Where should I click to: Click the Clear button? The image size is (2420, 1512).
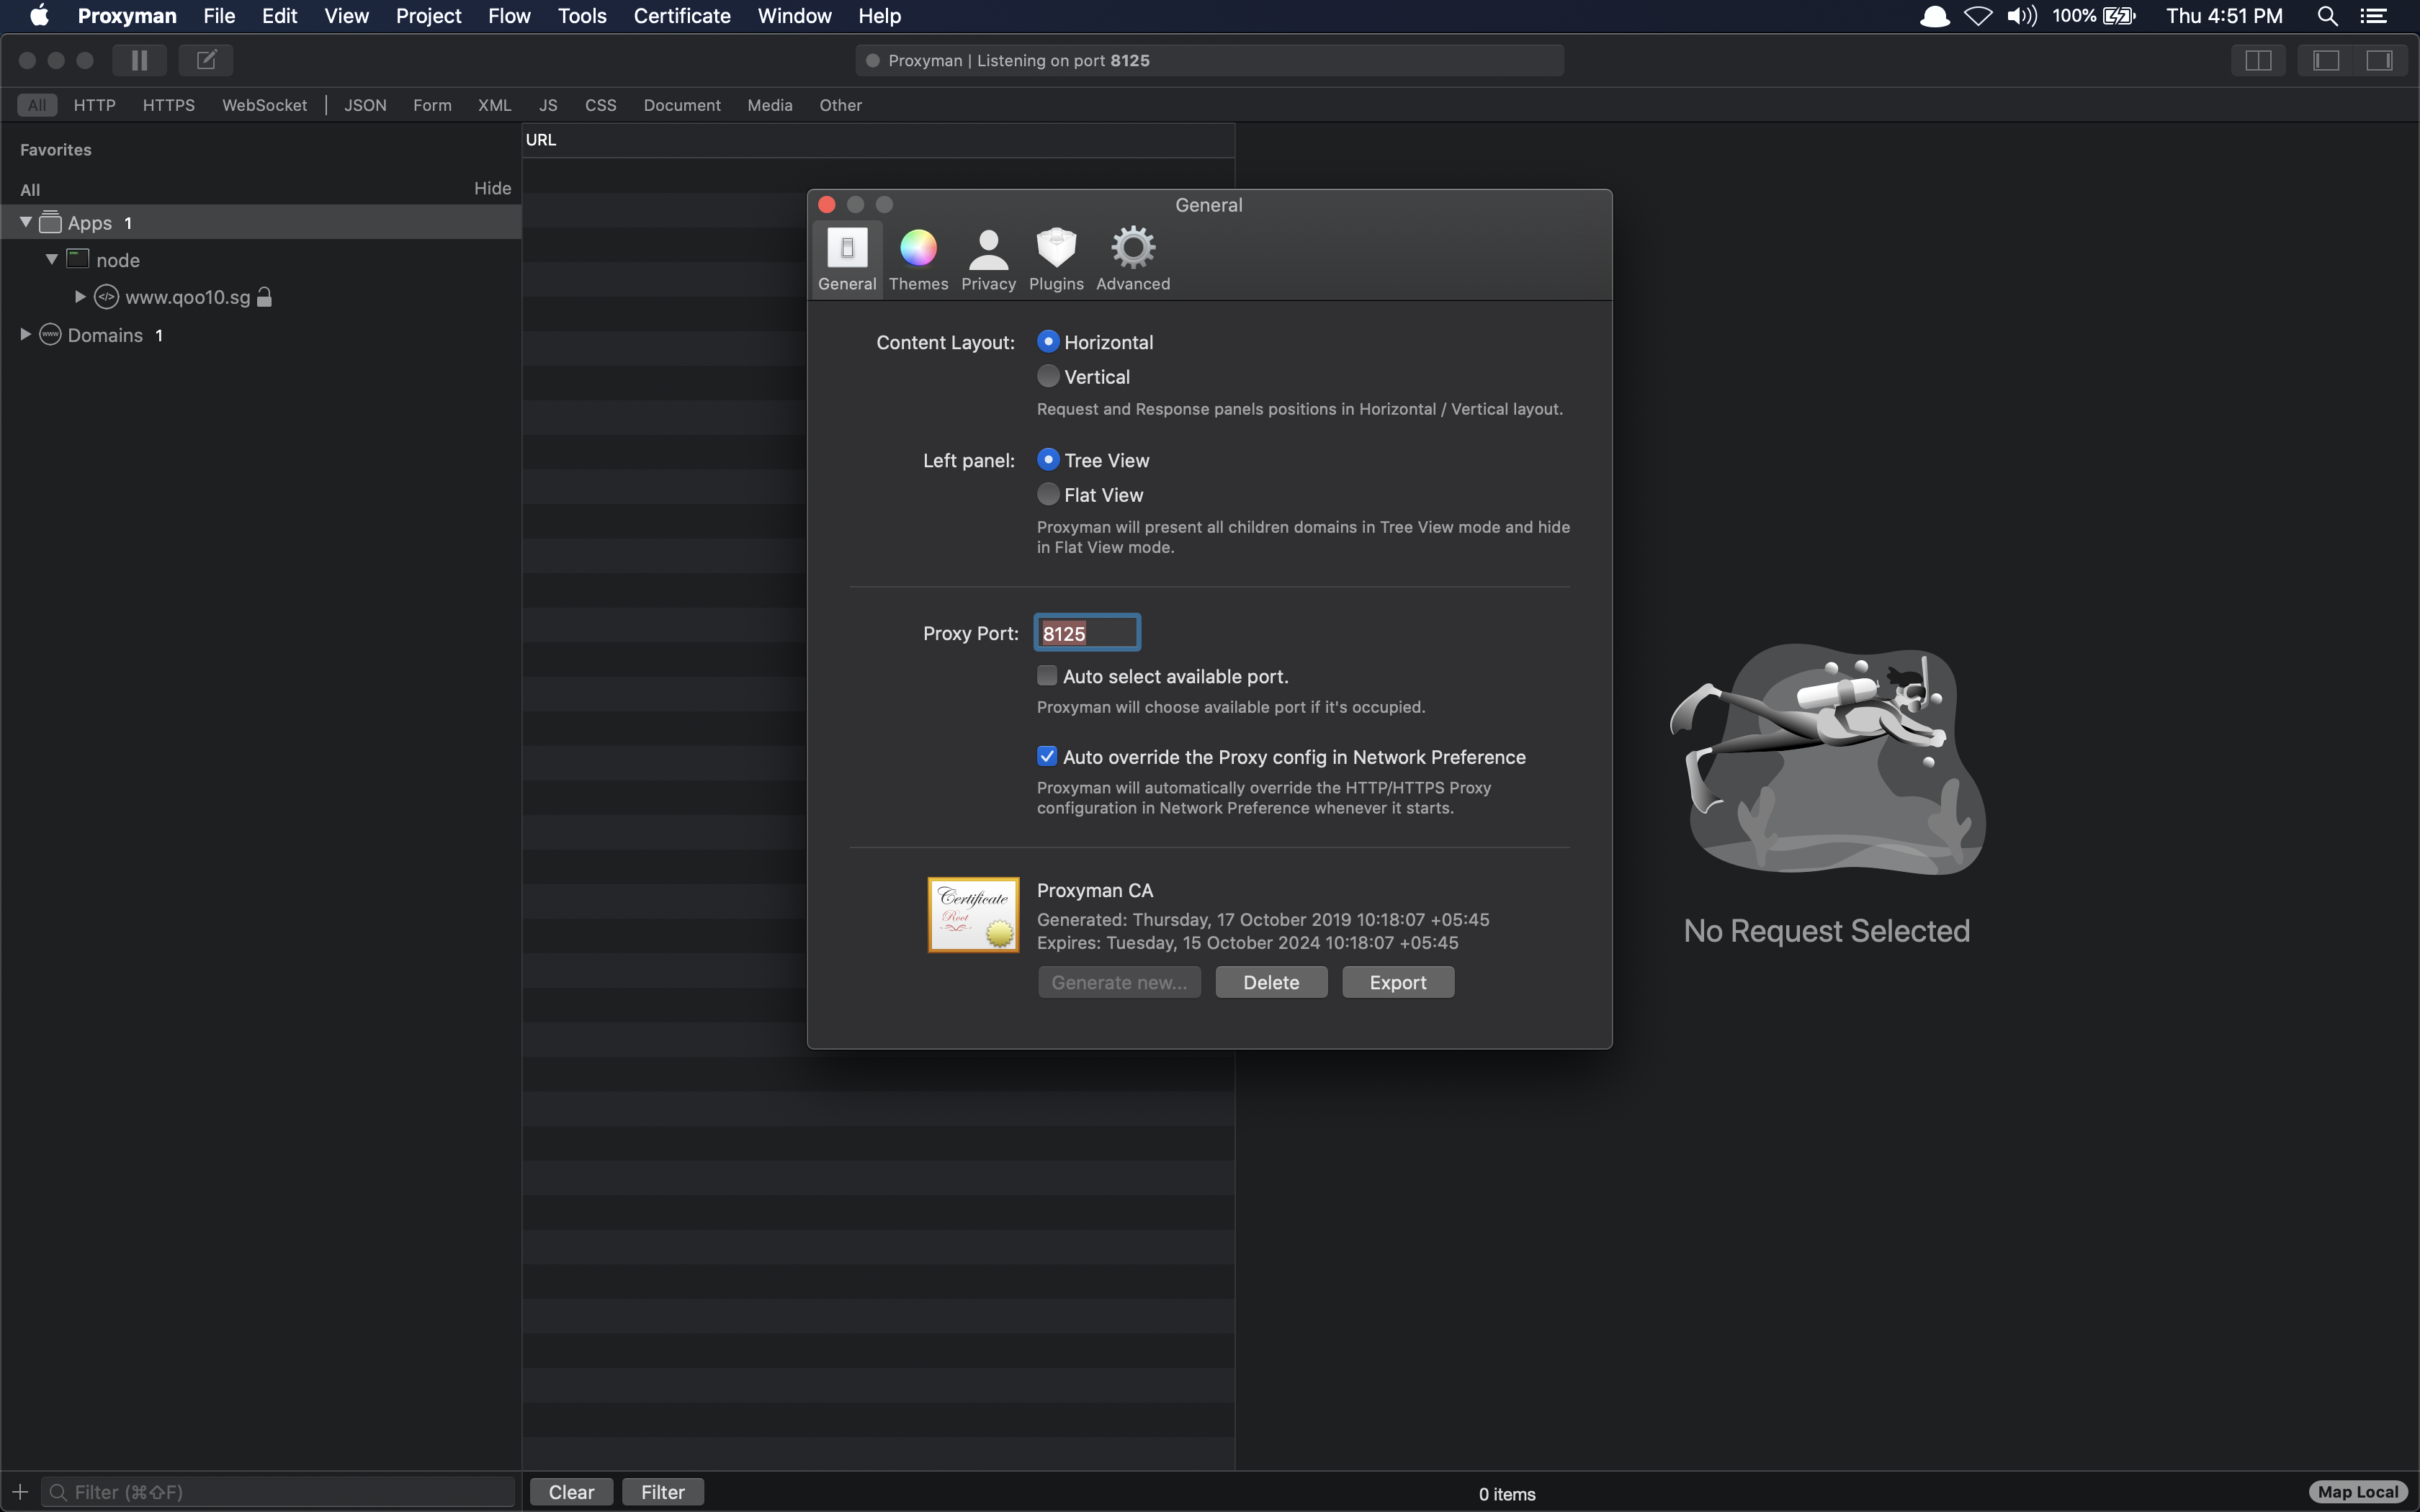(571, 1492)
